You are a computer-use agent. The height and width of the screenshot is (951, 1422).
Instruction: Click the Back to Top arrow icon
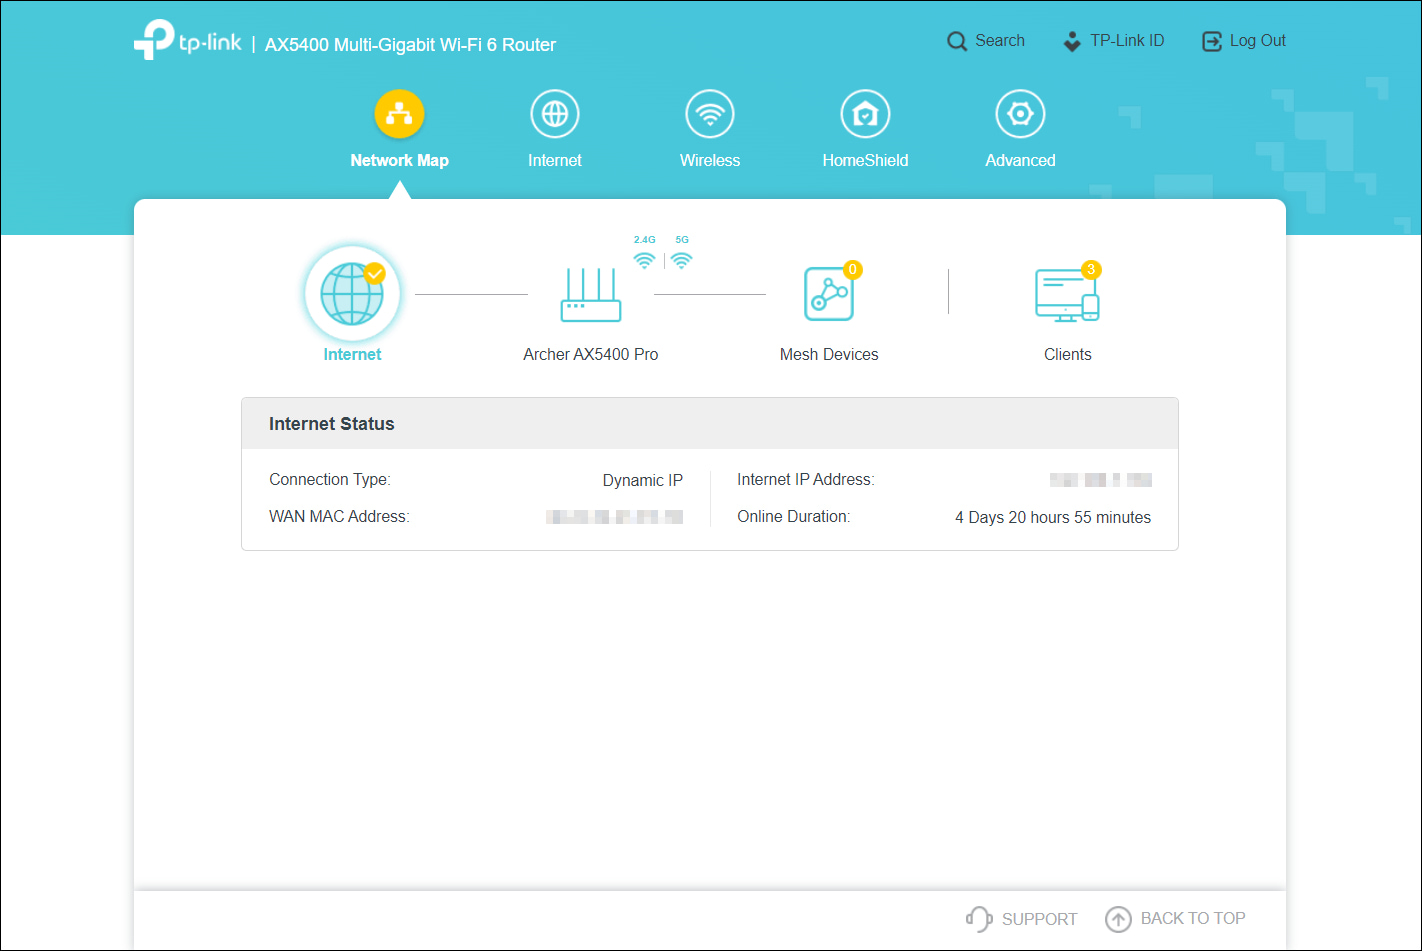point(1118,918)
